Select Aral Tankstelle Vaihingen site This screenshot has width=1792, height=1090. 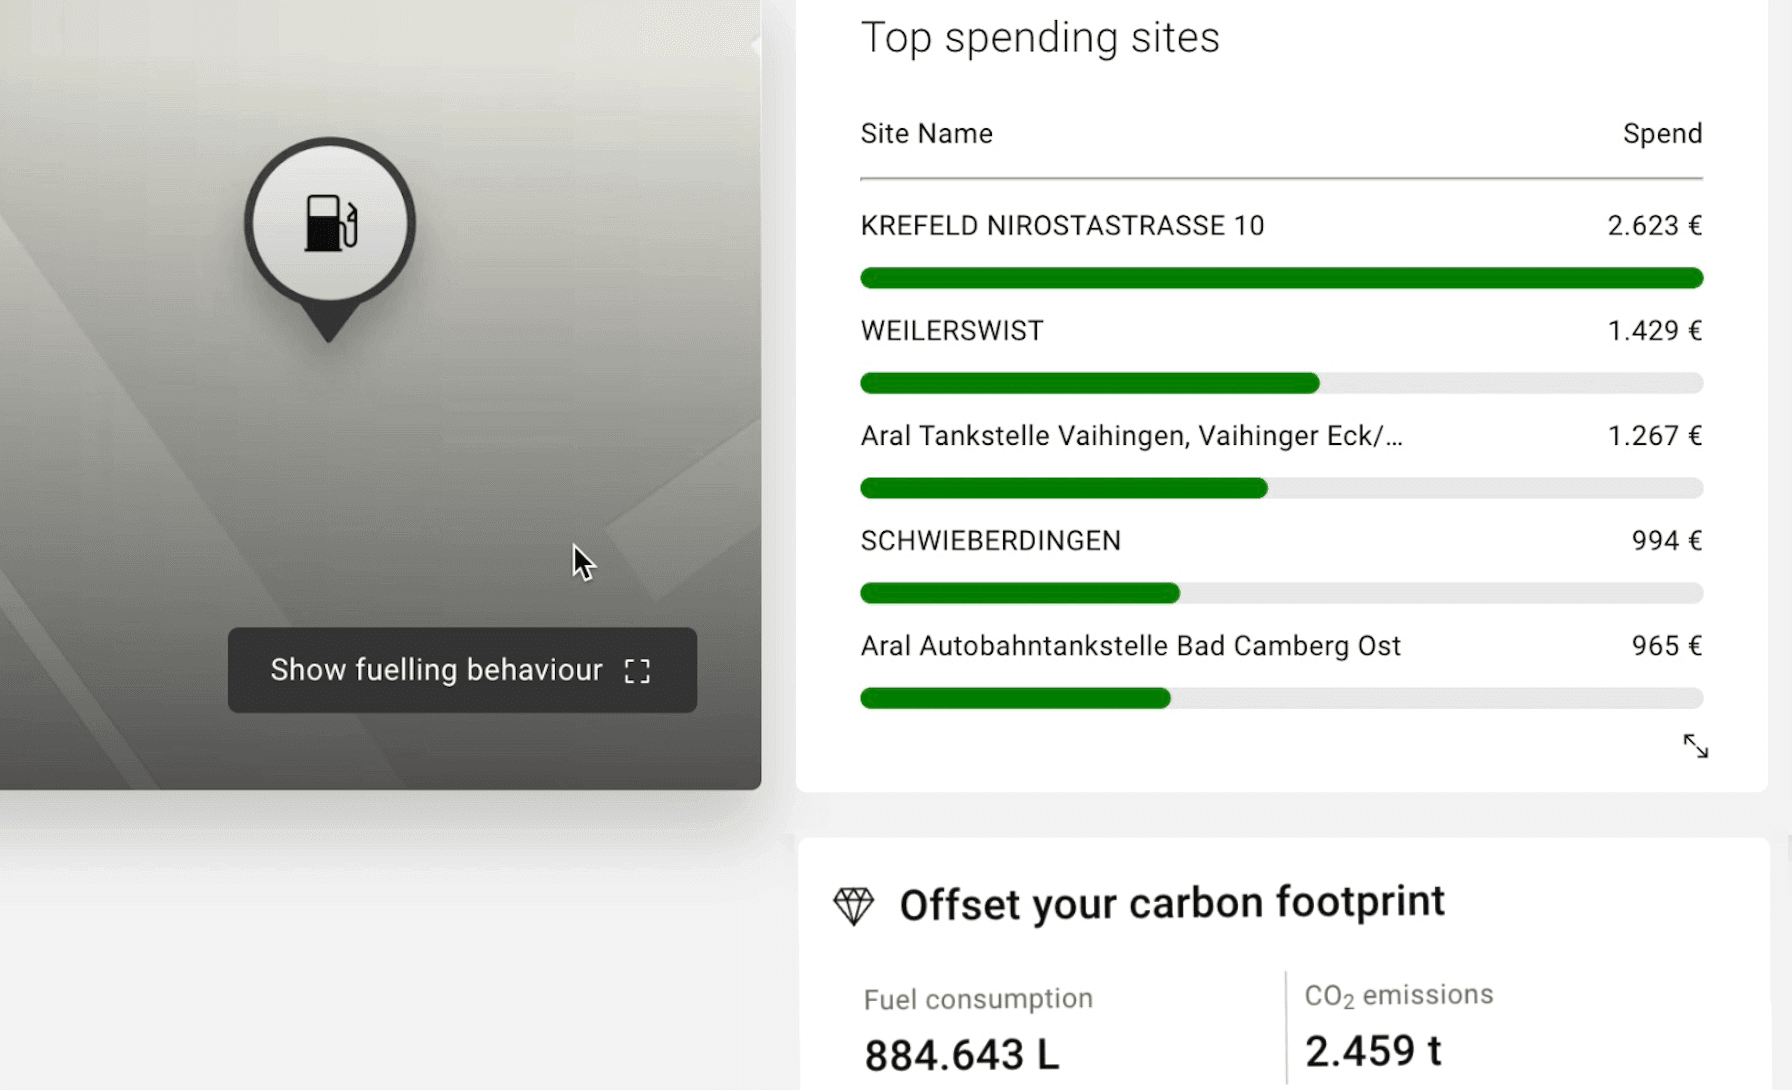click(x=1131, y=436)
